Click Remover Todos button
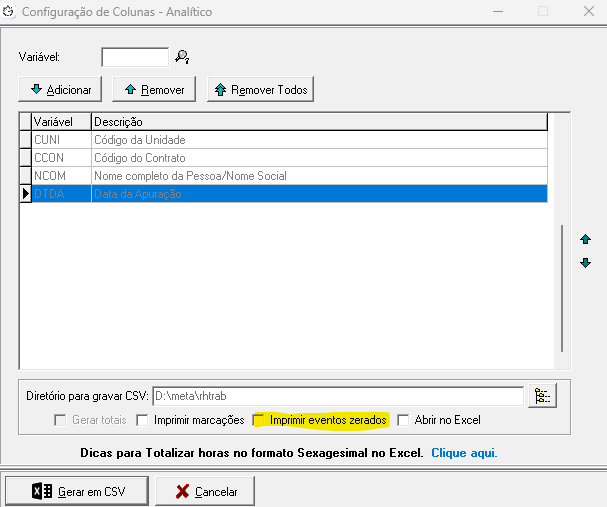The image size is (607, 507). click(x=260, y=89)
